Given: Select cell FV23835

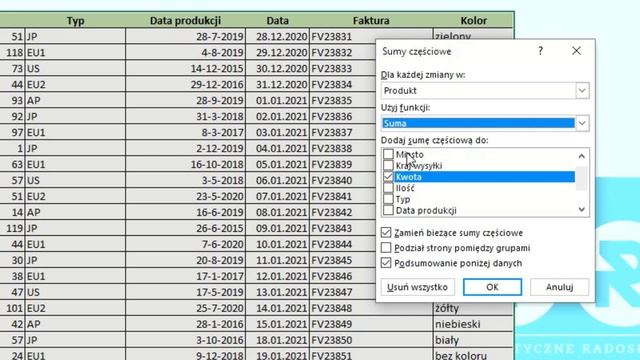Looking at the screenshot, I should coord(343,100).
